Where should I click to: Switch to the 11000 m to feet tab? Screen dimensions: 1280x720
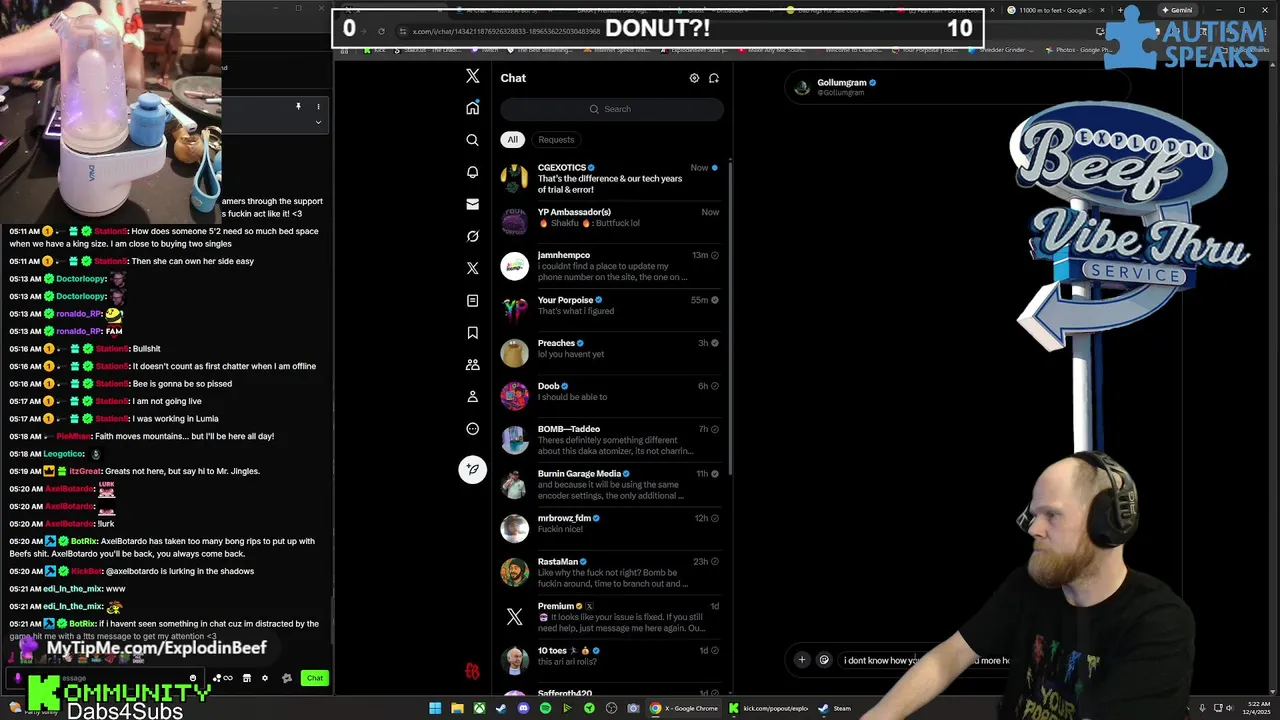(1055, 10)
